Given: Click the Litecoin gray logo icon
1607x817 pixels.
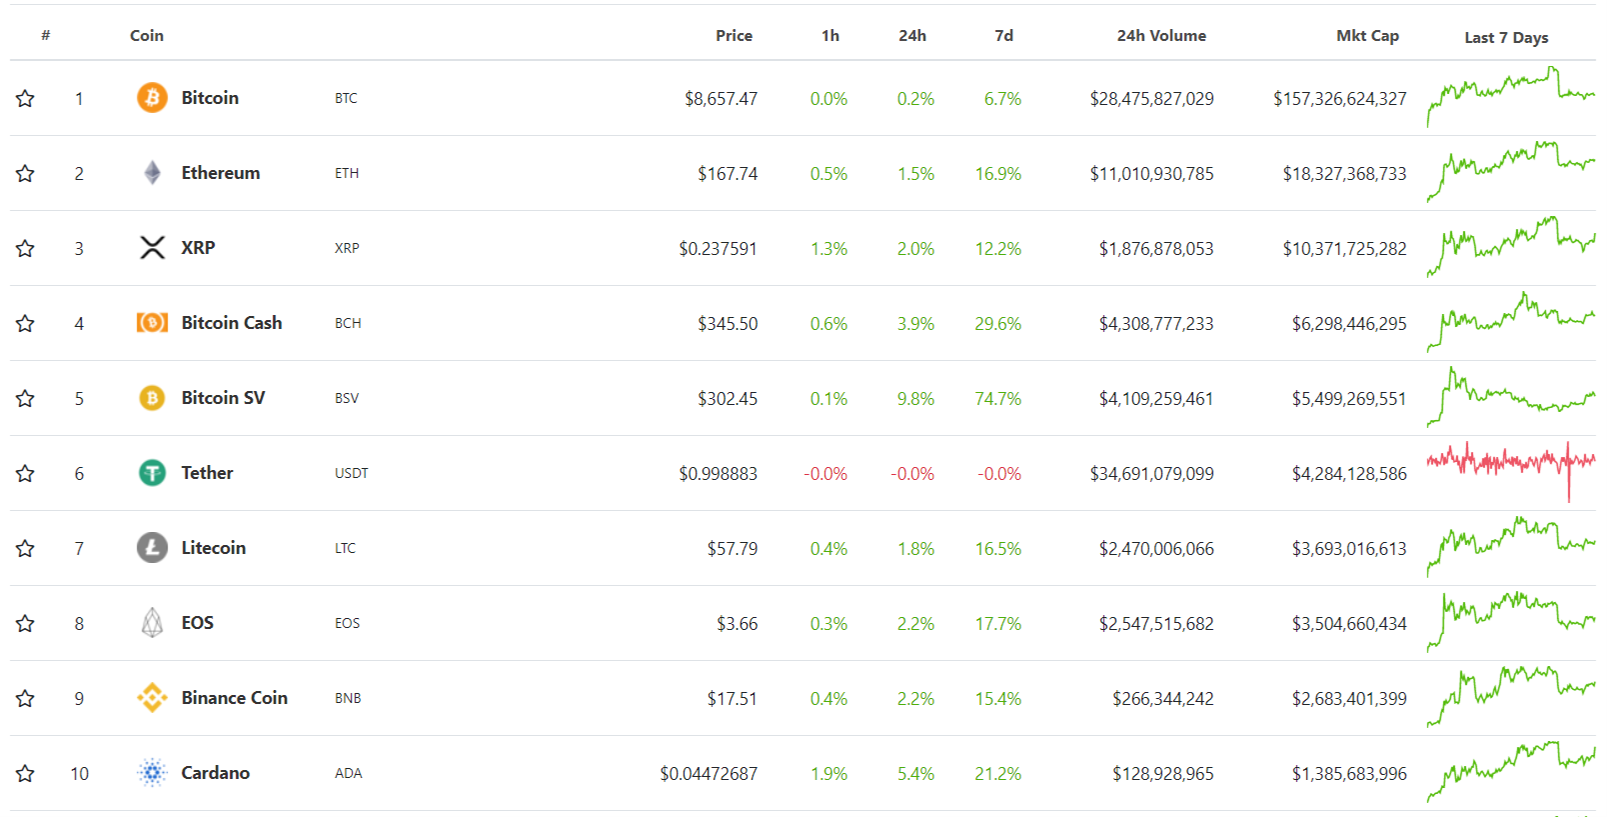Looking at the screenshot, I should 152,548.
